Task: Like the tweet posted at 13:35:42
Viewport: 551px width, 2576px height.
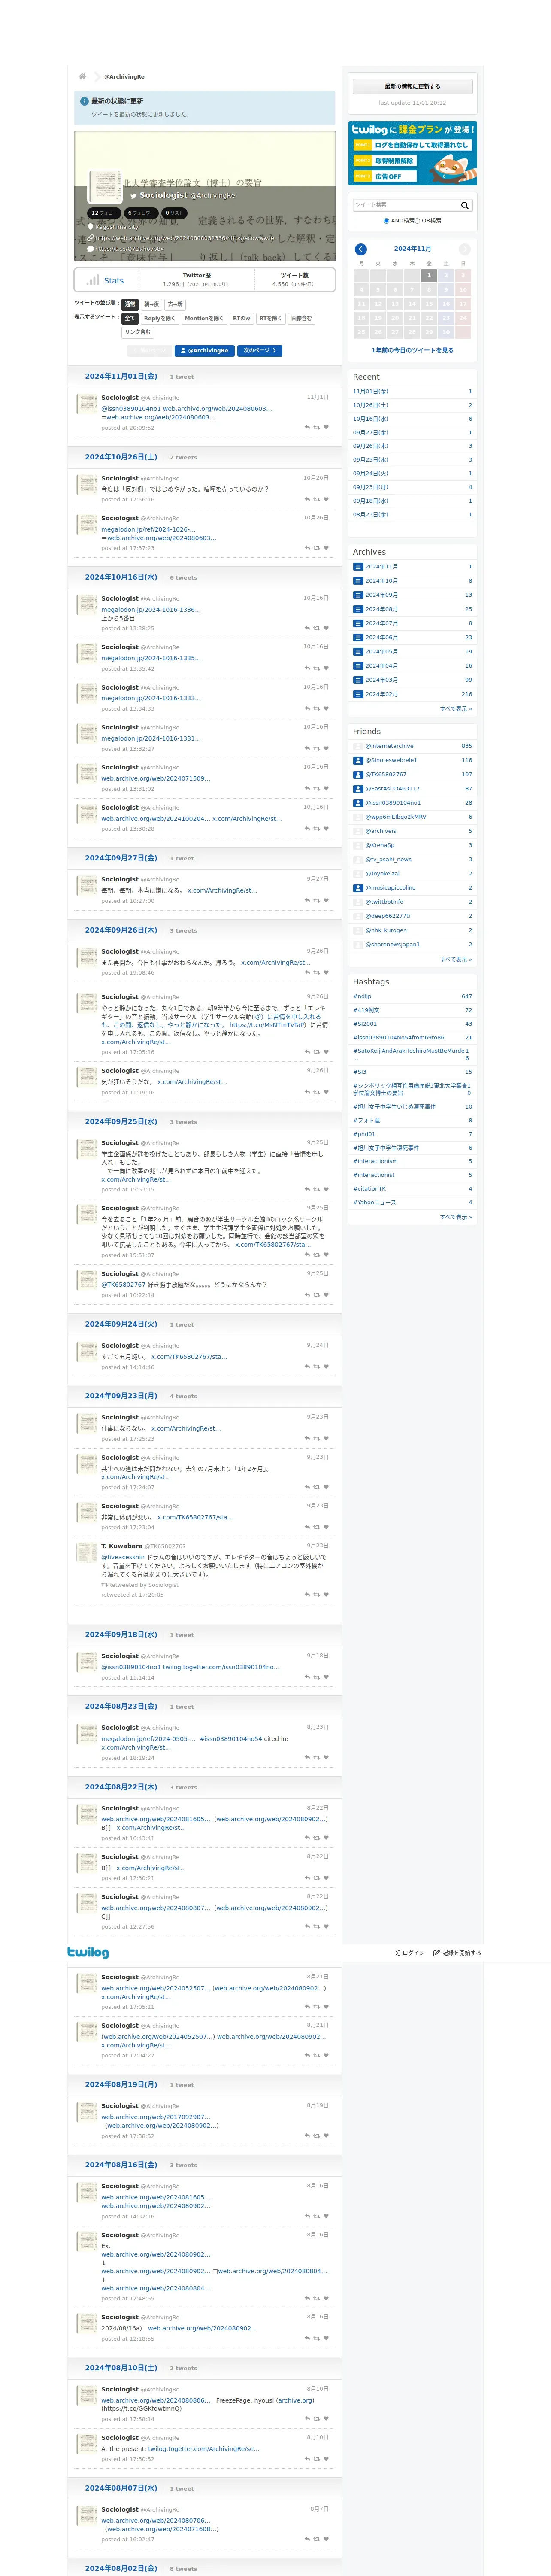Action: (x=326, y=668)
